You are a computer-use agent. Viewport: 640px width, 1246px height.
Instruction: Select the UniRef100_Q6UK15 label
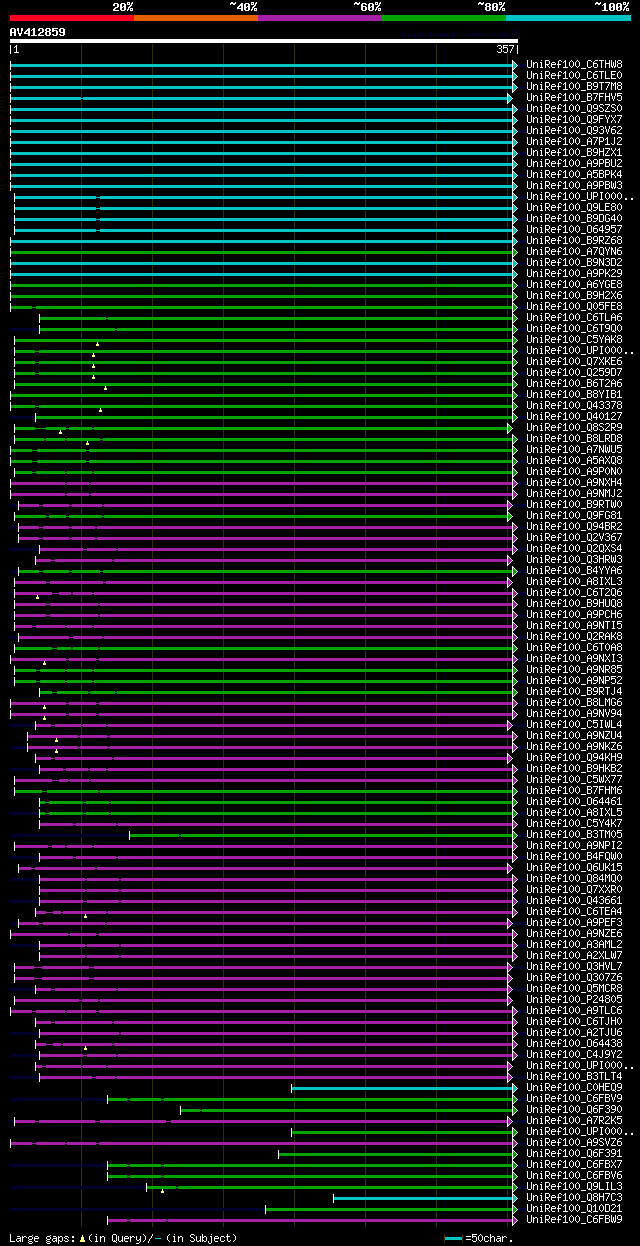tap(575, 867)
